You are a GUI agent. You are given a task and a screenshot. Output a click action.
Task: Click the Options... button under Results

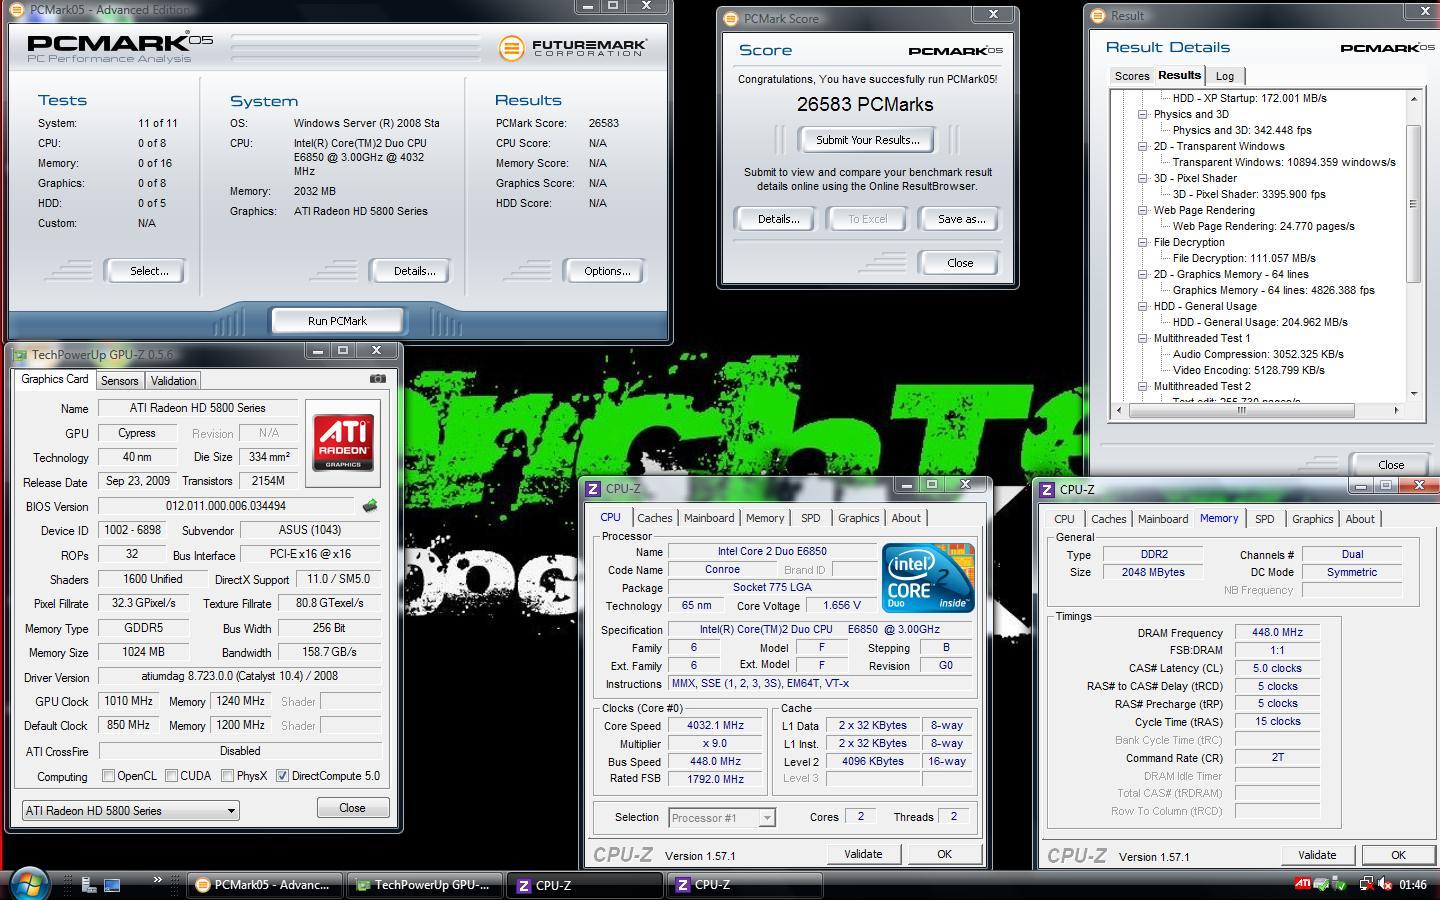tap(607, 271)
